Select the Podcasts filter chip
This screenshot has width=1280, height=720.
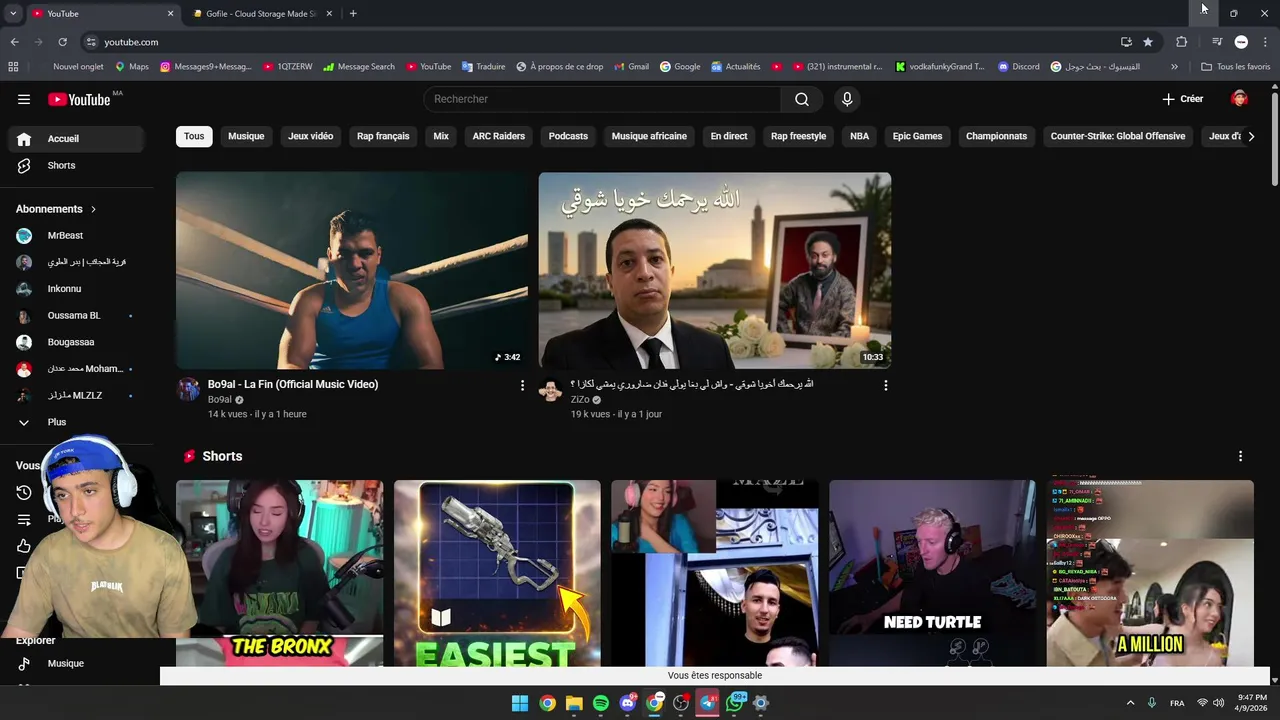tap(568, 136)
